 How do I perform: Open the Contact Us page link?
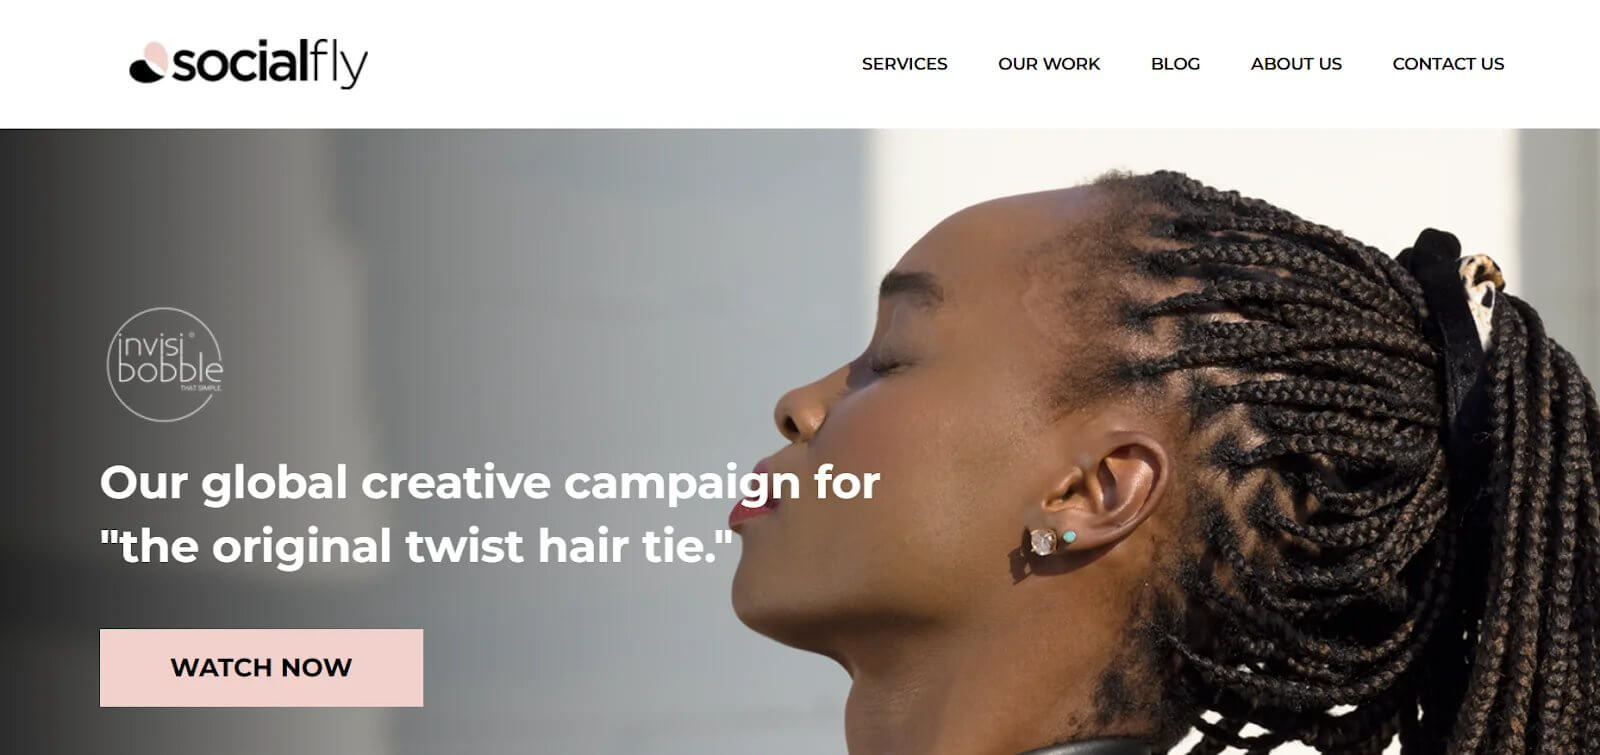1448,64
